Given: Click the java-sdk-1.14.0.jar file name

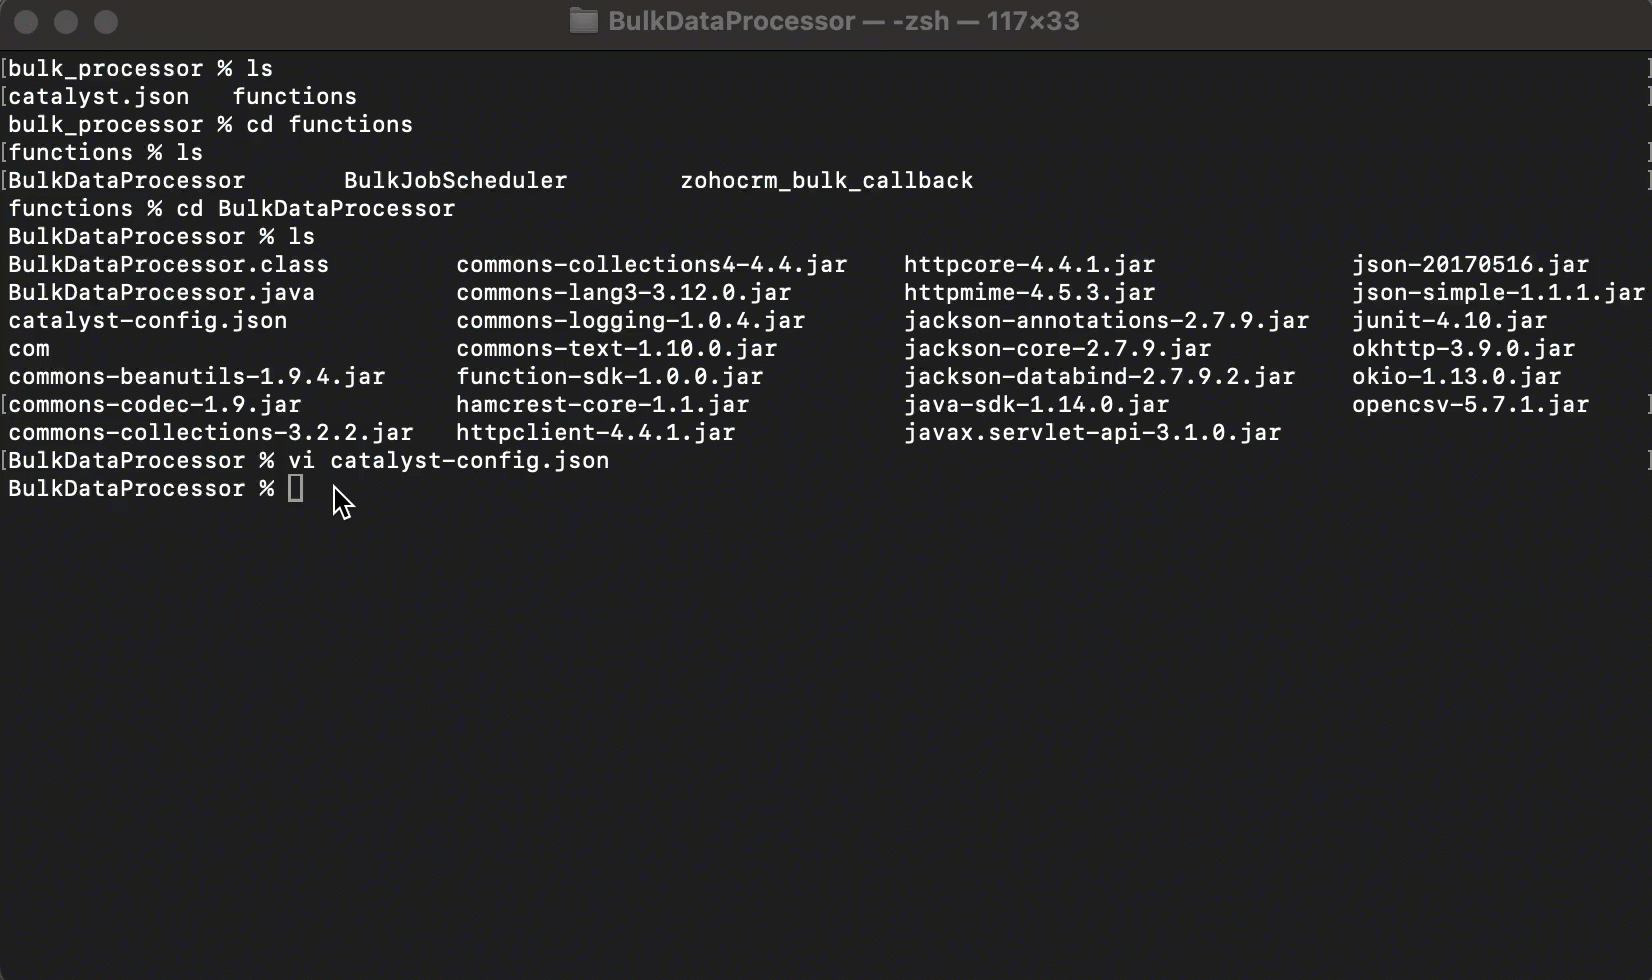Looking at the screenshot, I should (1036, 405).
